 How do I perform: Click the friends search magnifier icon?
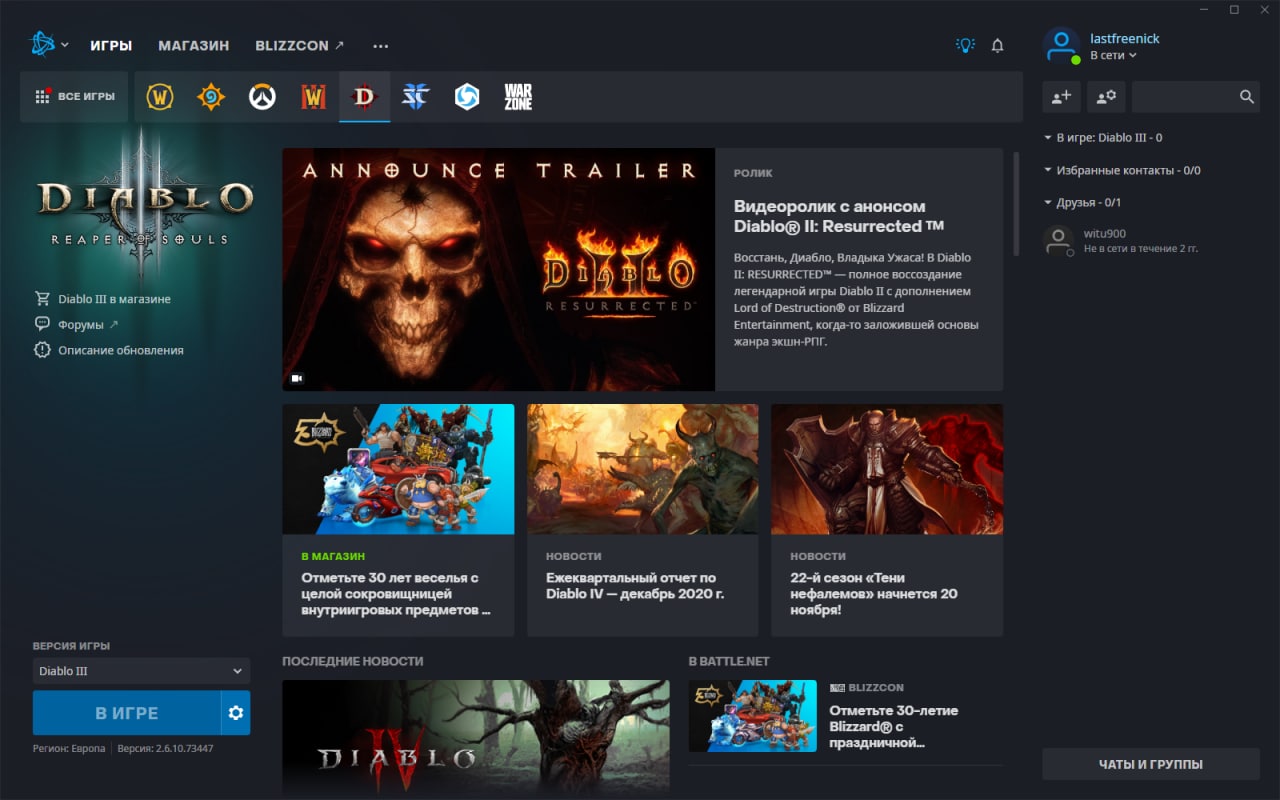pyautogui.click(x=1246, y=97)
